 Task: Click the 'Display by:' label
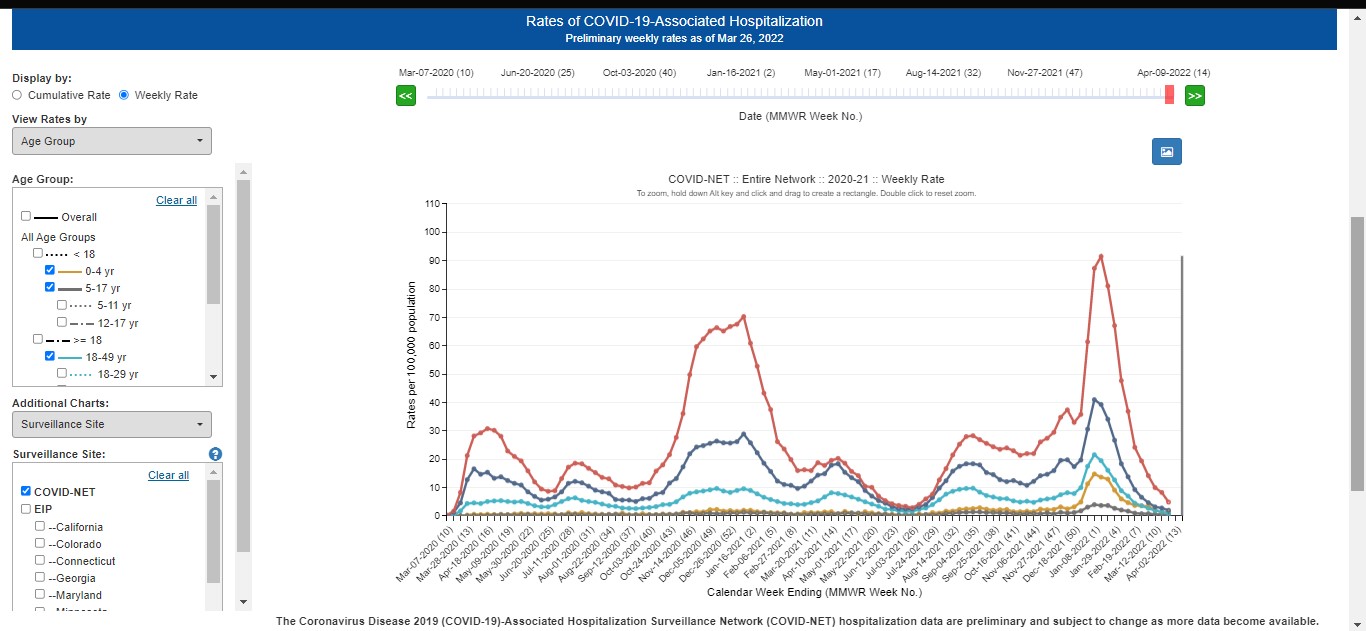tap(42, 78)
